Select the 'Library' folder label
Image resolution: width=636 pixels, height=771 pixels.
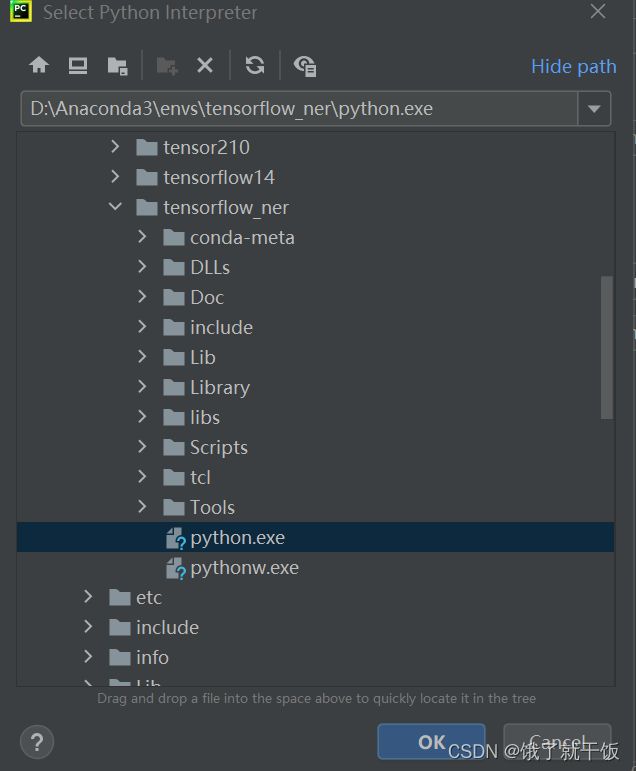(x=220, y=388)
